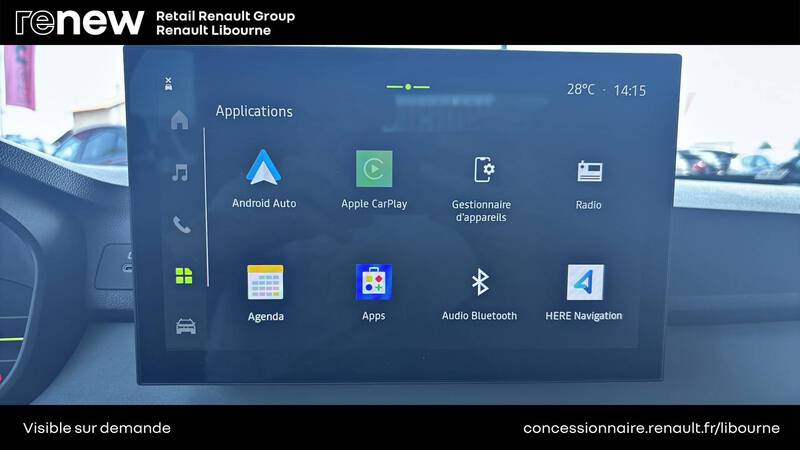The height and width of the screenshot is (450, 800).
Task: Open the vehicle settings car icon
Action: click(186, 326)
